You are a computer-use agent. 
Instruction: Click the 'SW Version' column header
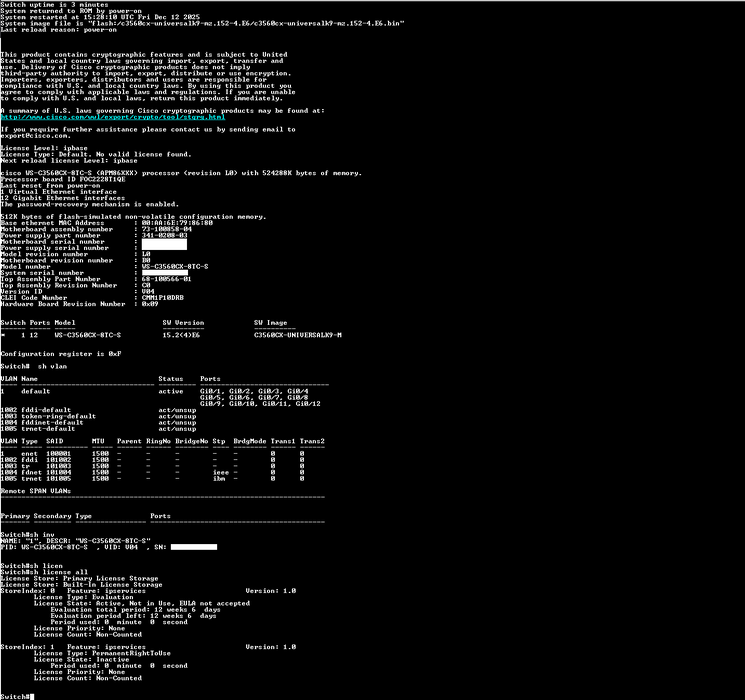(x=183, y=323)
